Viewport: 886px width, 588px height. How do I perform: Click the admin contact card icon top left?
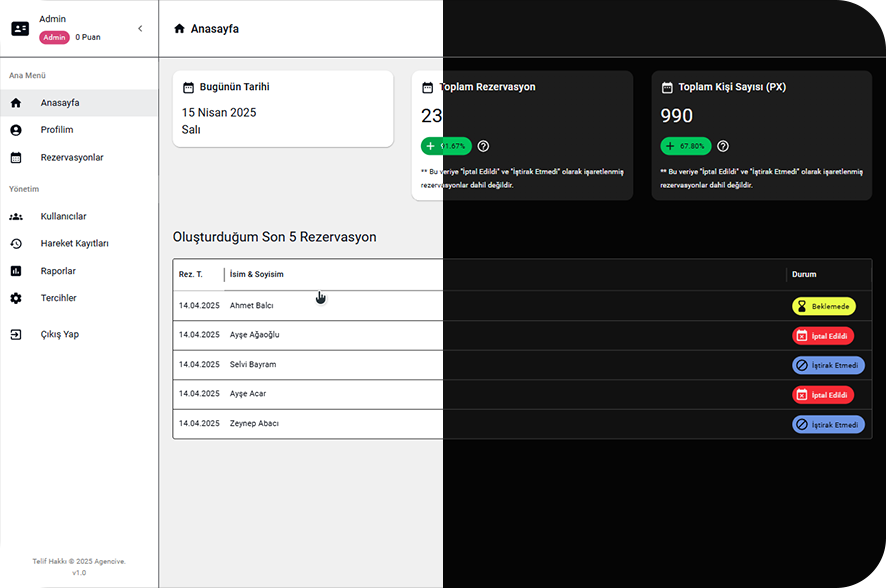[x=18, y=28]
